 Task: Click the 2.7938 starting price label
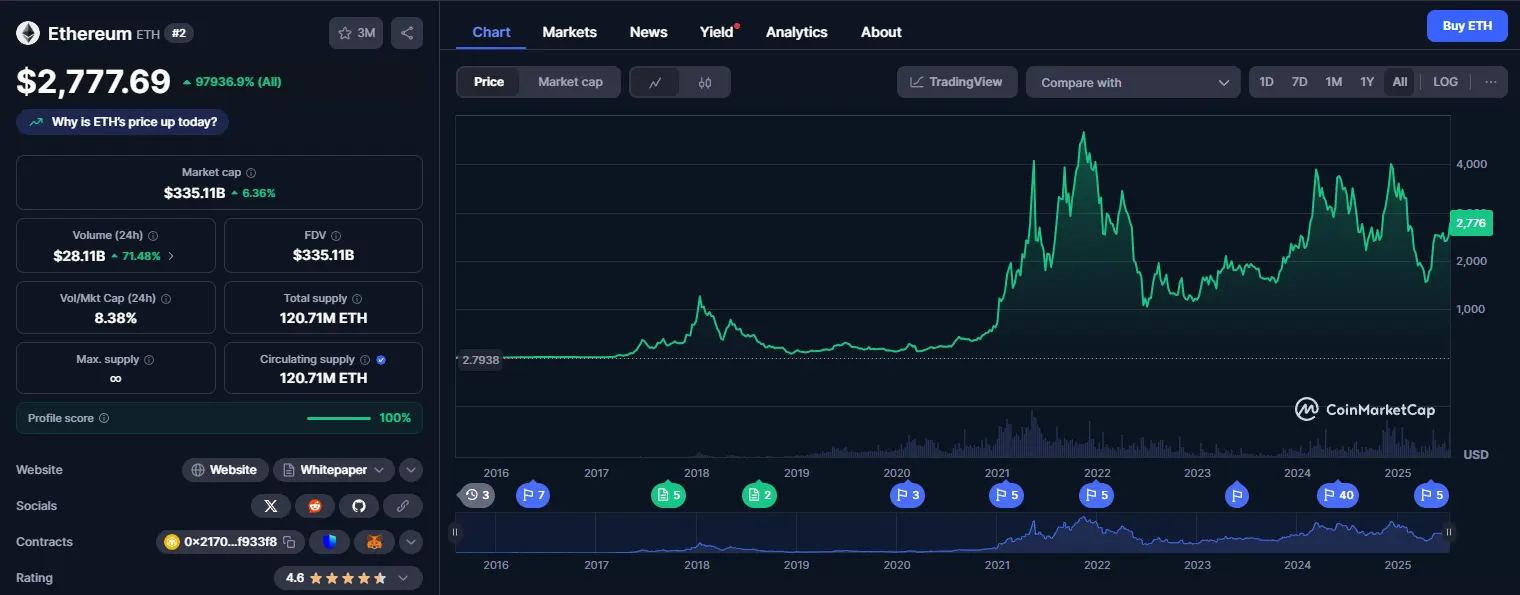(x=479, y=359)
